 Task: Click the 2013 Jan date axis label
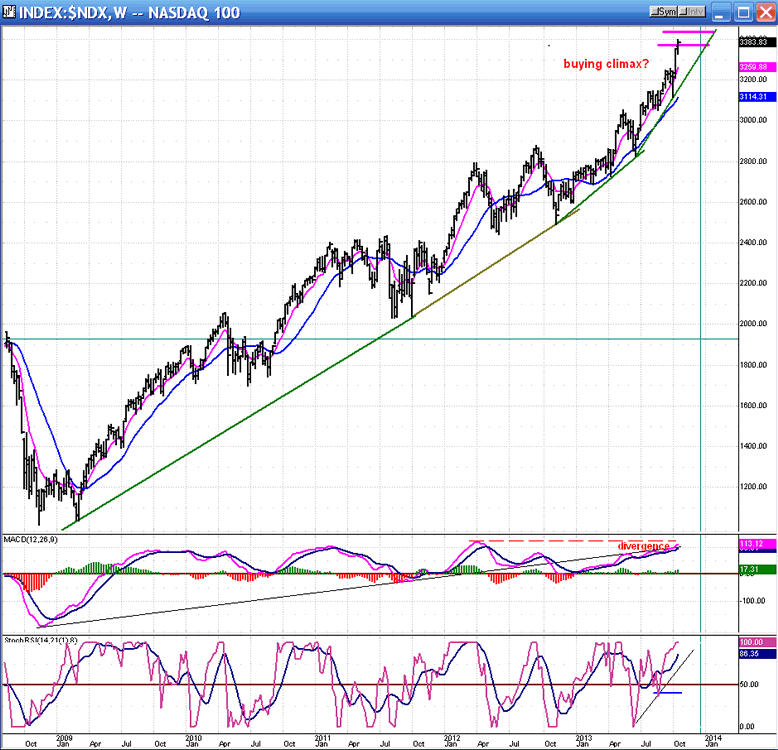tap(583, 741)
